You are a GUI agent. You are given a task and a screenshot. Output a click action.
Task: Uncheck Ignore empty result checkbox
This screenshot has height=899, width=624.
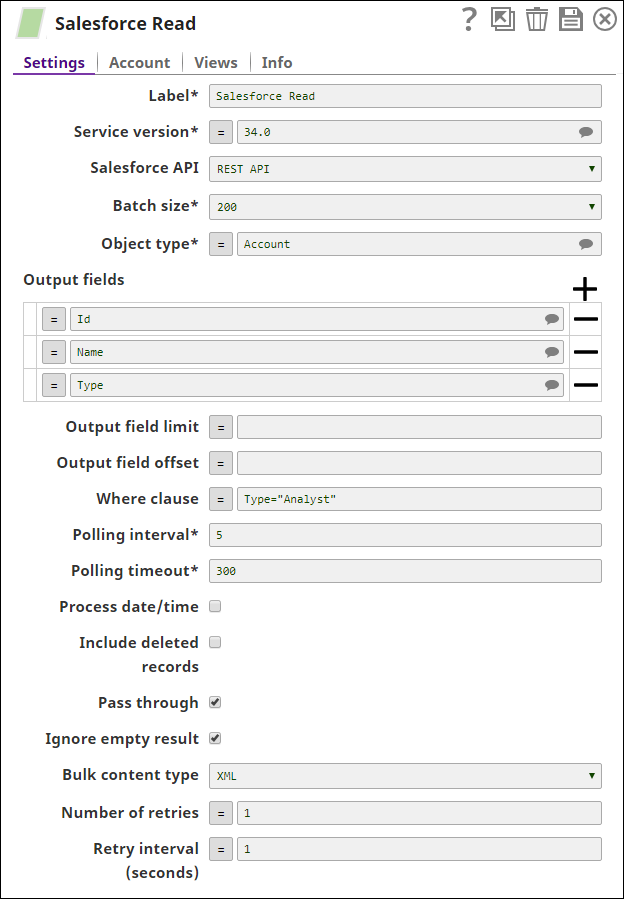pos(215,738)
